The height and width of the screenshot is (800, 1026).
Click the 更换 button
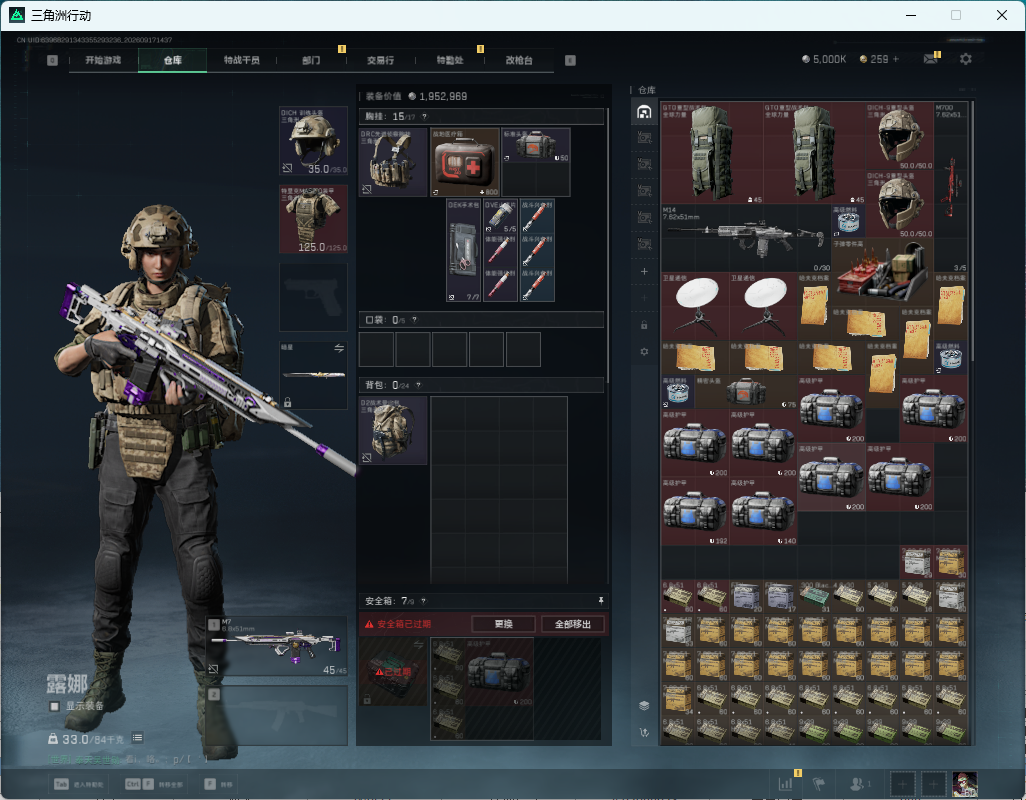click(x=503, y=624)
